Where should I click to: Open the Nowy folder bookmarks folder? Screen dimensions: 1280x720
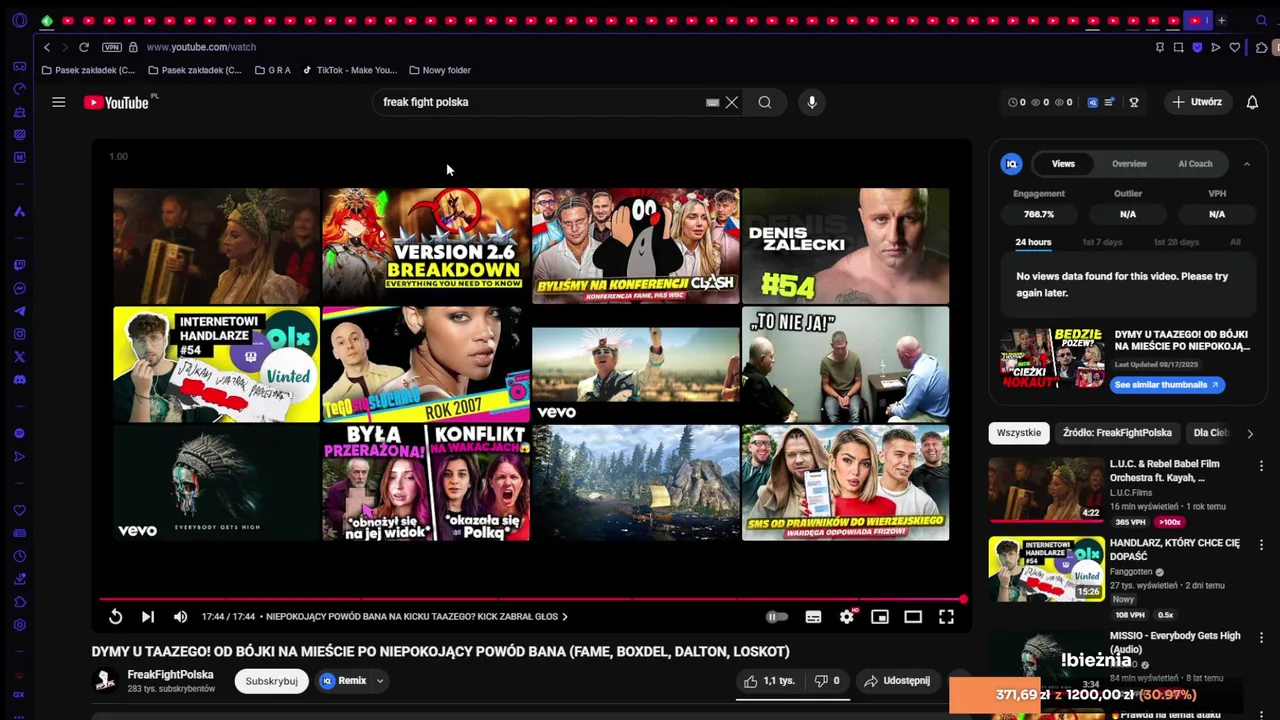440,70
